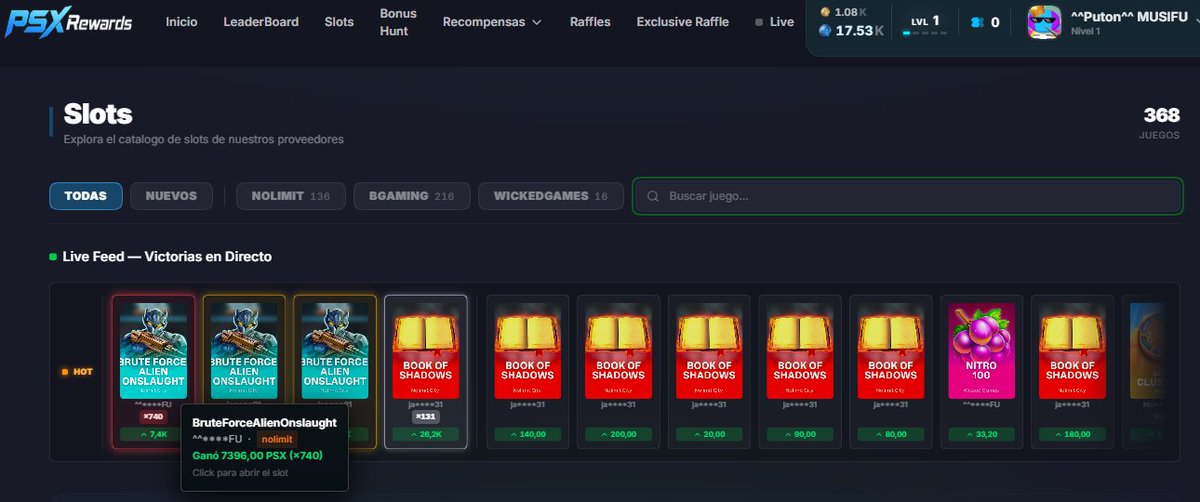Open the Live section
Viewport: 1200px width, 502px height.
click(781, 22)
